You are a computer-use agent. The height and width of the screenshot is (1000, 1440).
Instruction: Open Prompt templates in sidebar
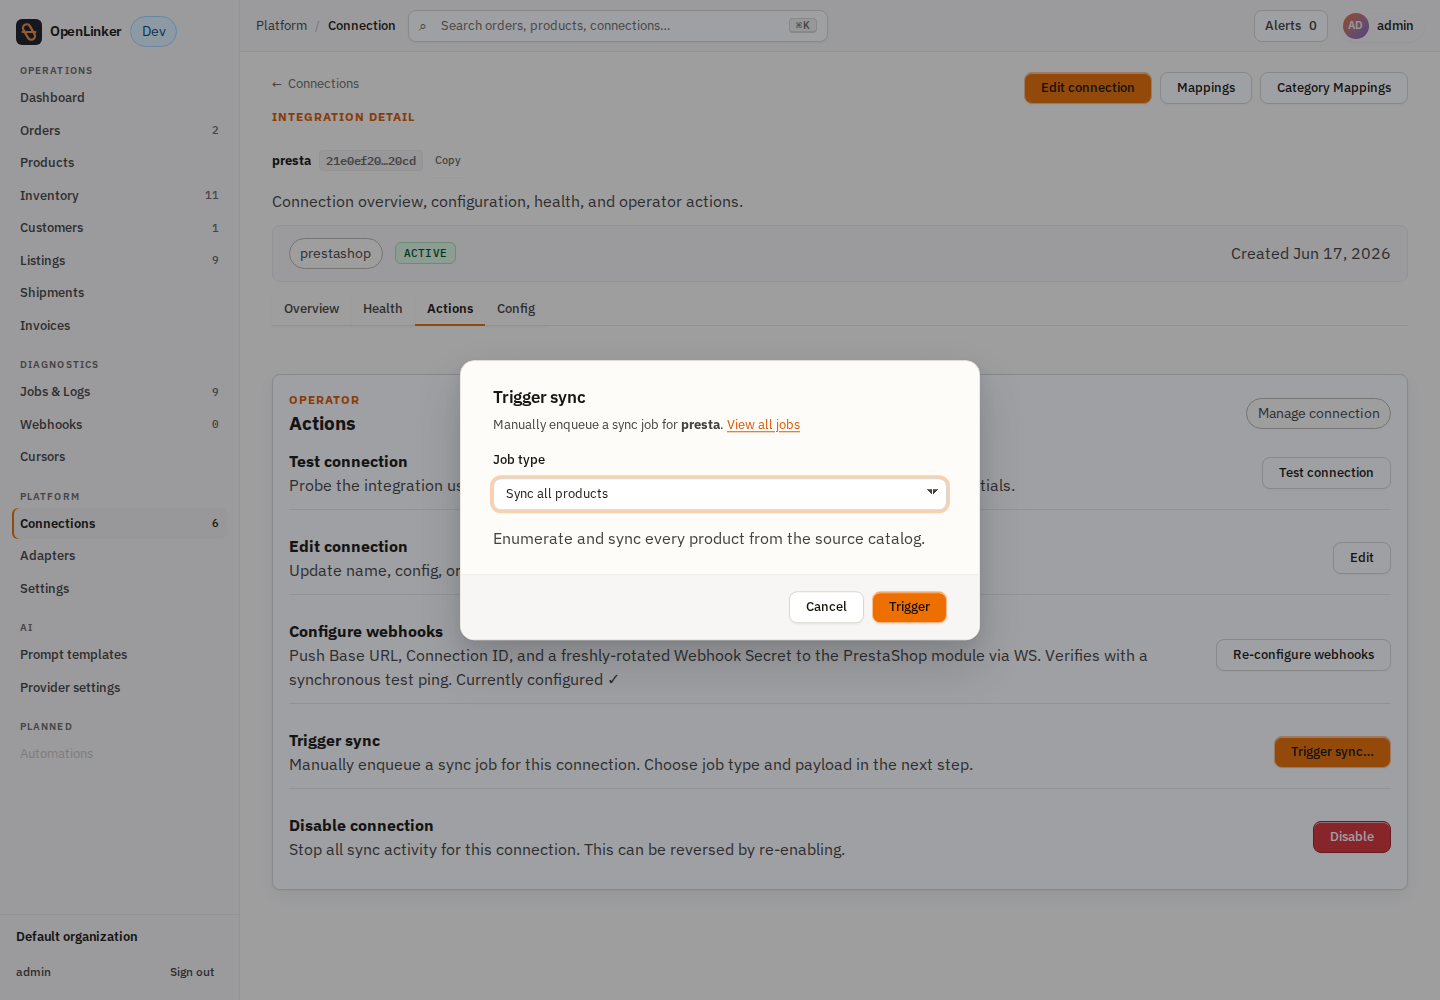120,655
